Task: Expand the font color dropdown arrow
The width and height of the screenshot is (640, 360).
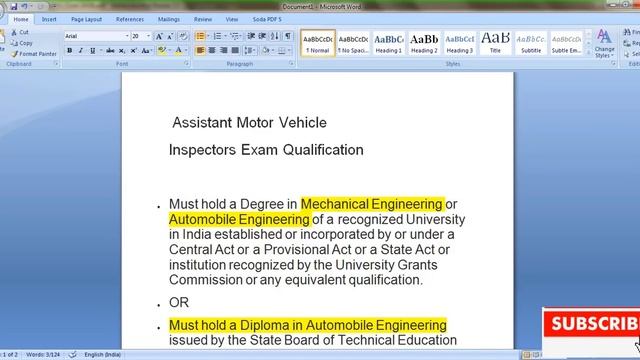Action: coord(186,51)
